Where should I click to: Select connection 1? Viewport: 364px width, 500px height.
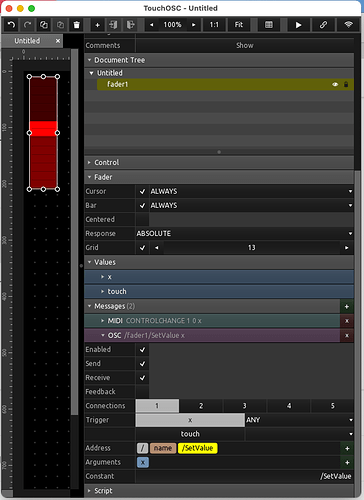[157, 406]
